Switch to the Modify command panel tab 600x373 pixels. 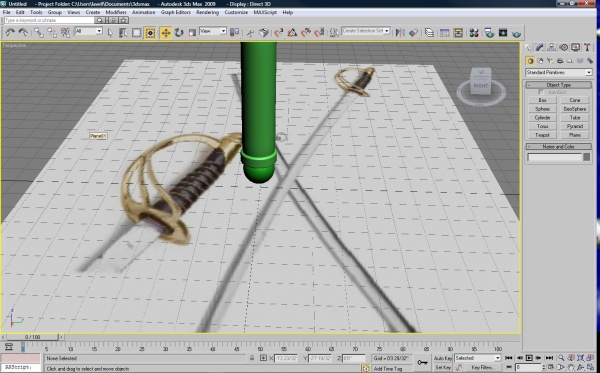[540, 47]
